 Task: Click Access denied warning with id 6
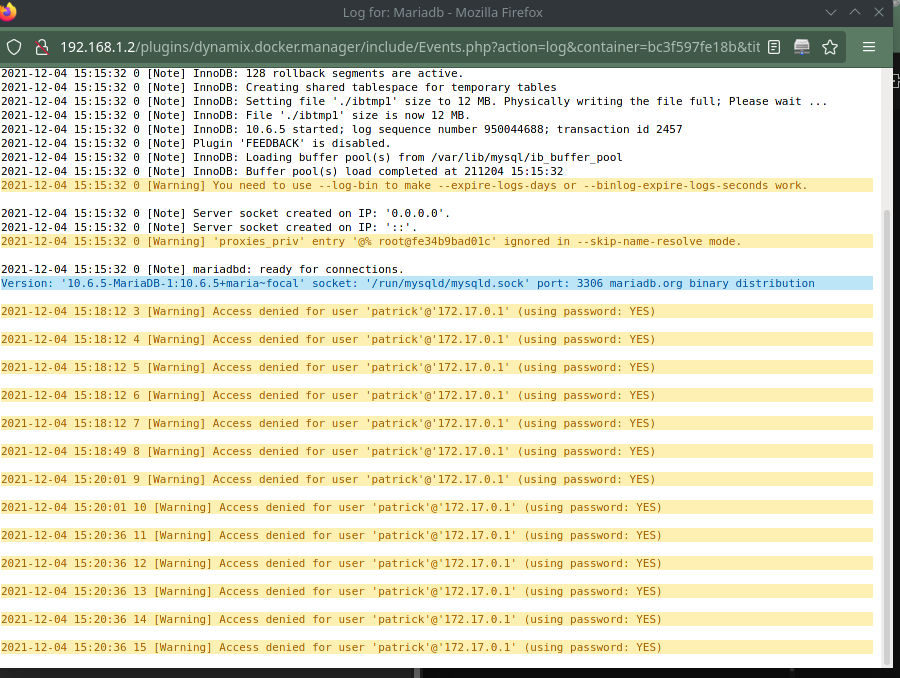tap(436, 395)
